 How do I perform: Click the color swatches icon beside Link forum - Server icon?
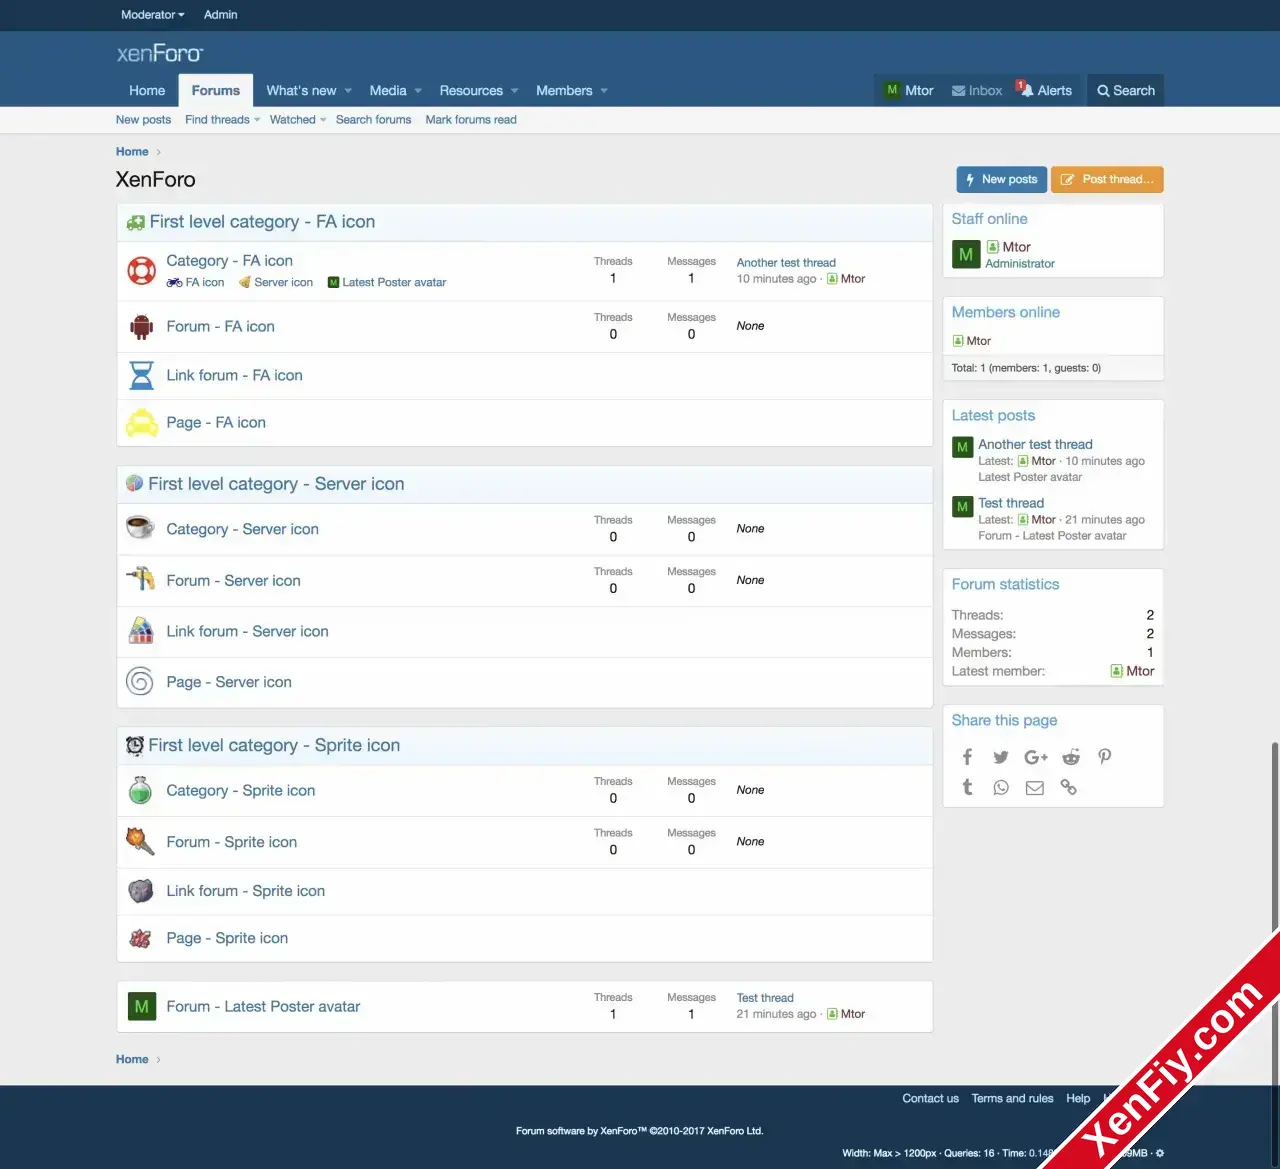(x=141, y=630)
